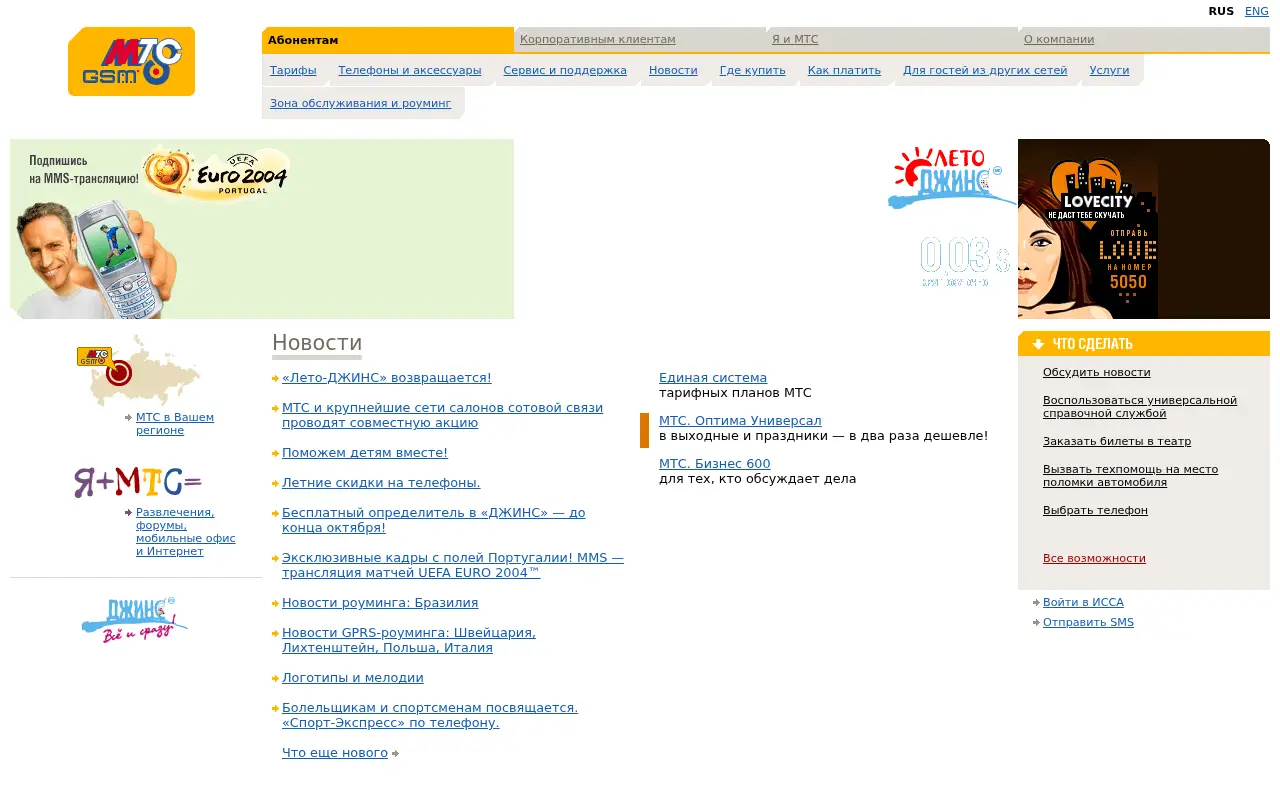Open the Логотипы и мелодии link

pos(353,678)
